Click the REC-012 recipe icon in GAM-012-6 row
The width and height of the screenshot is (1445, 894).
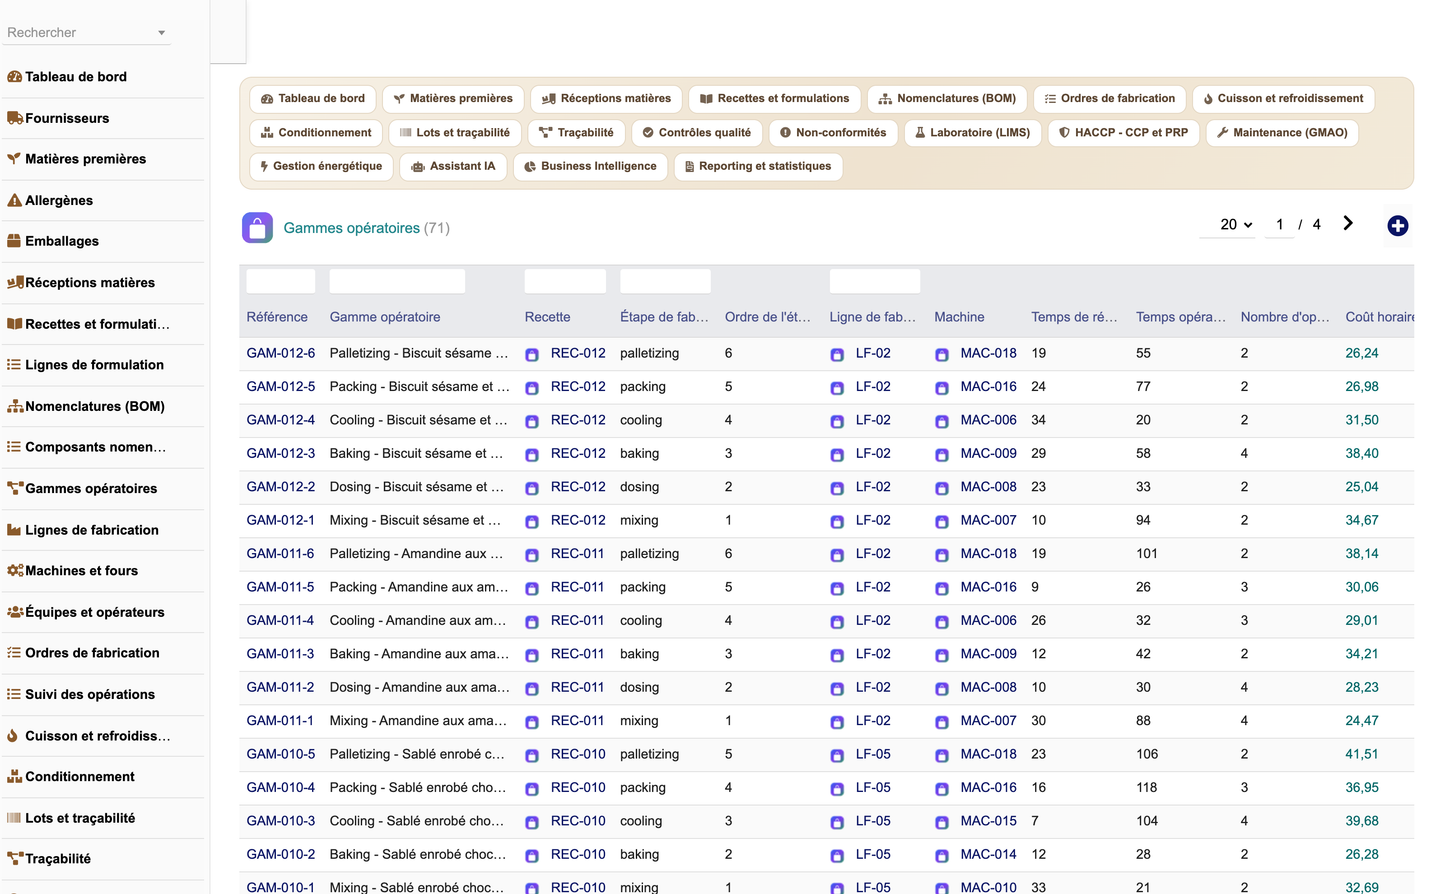coord(532,354)
